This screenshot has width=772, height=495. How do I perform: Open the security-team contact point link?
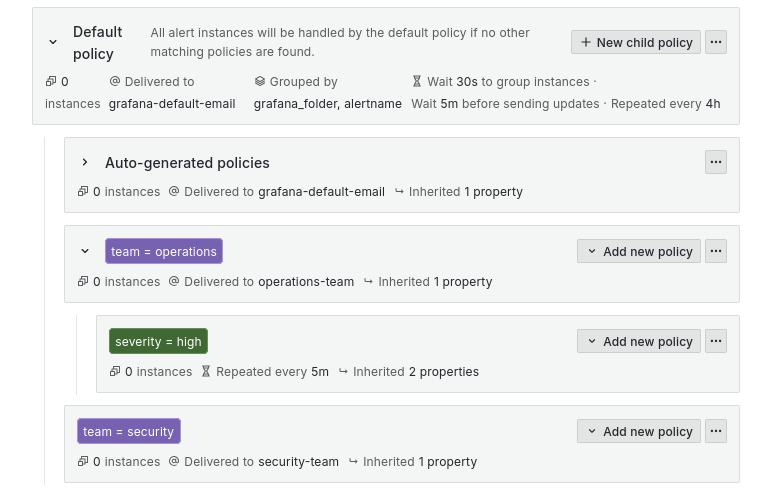pos(298,462)
